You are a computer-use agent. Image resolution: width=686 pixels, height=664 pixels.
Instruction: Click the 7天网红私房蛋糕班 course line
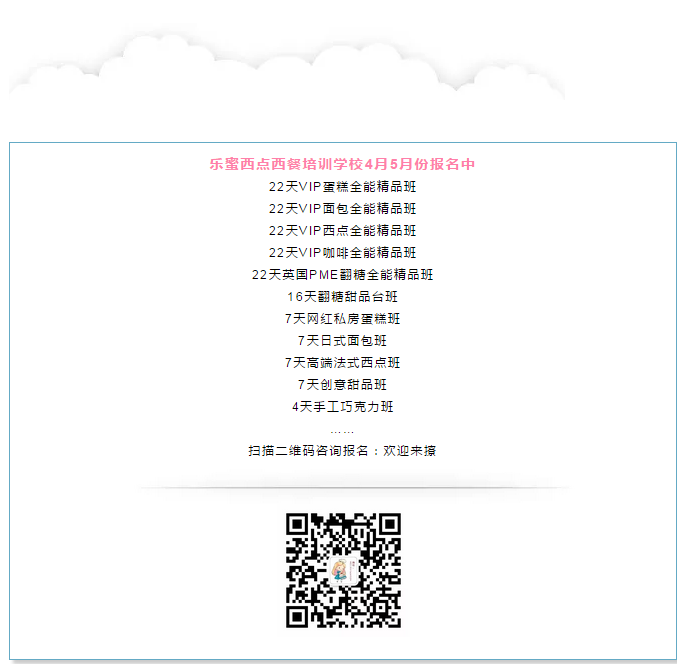[x=342, y=318]
